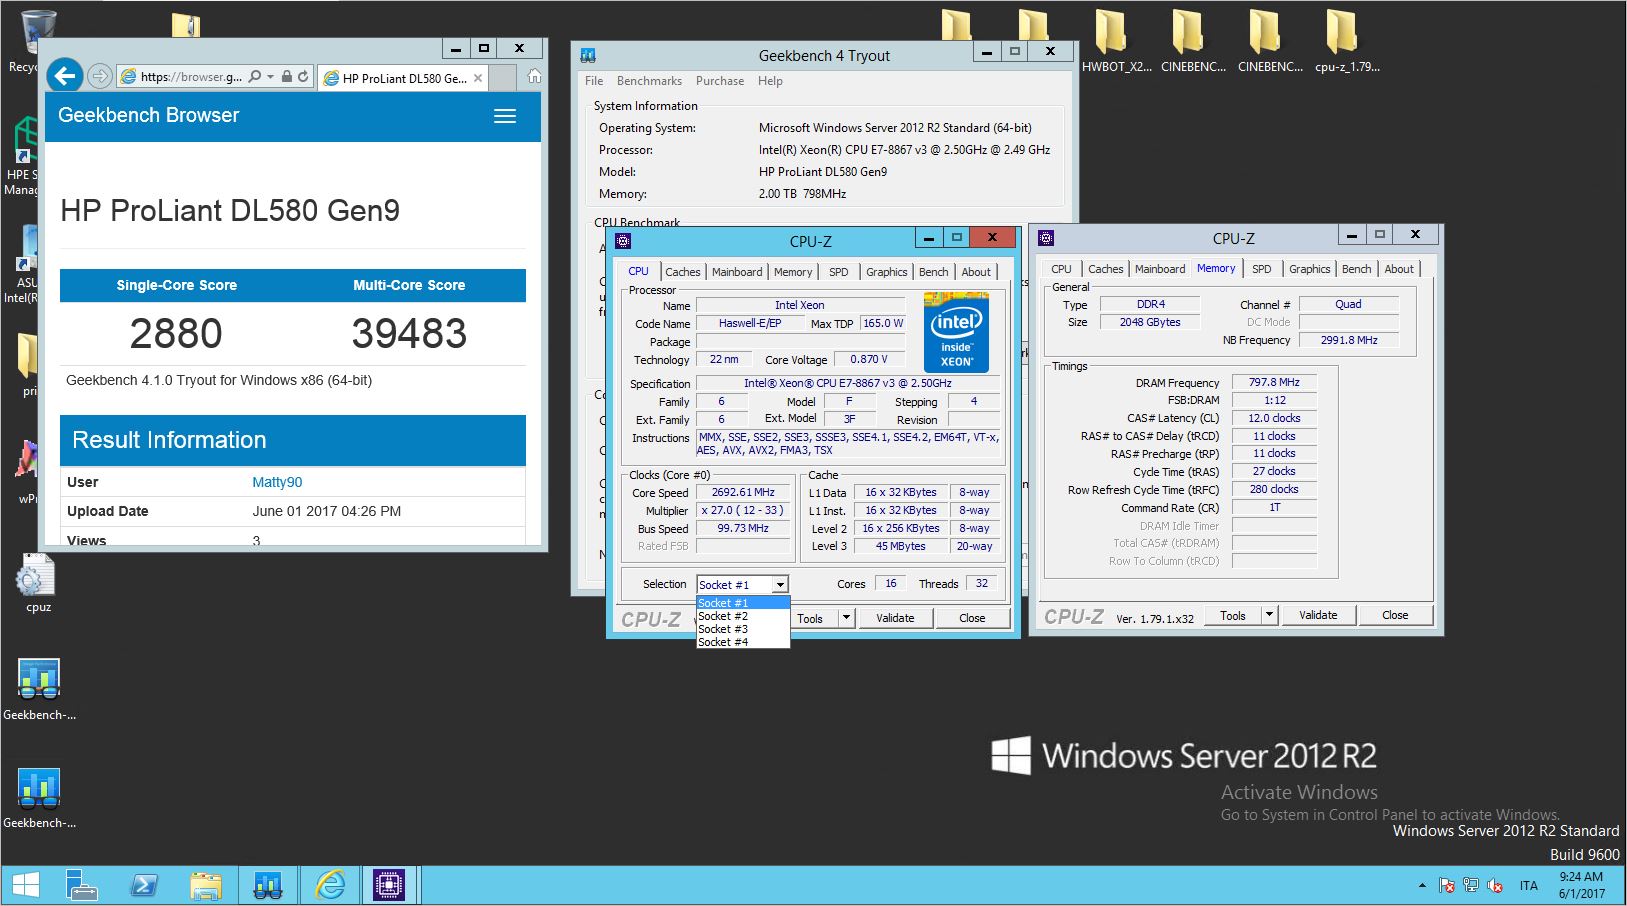Image resolution: width=1627 pixels, height=906 pixels.
Task: Click the lock security icon in address bar
Action: (x=287, y=76)
